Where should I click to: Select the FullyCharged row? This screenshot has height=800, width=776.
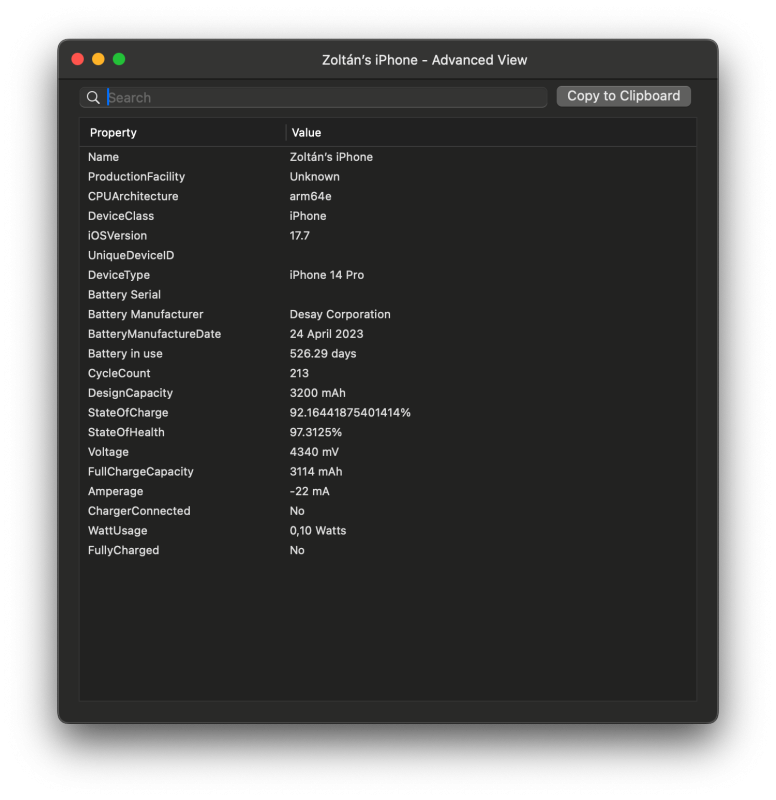pyautogui.click(x=388, y=550)
